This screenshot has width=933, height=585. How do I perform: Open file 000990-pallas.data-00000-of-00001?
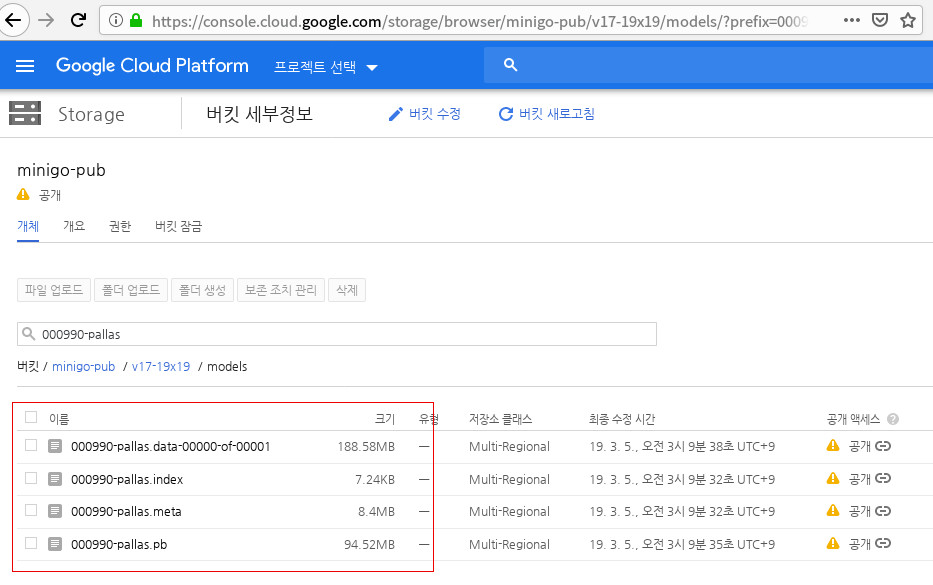(x=171, y=446)
